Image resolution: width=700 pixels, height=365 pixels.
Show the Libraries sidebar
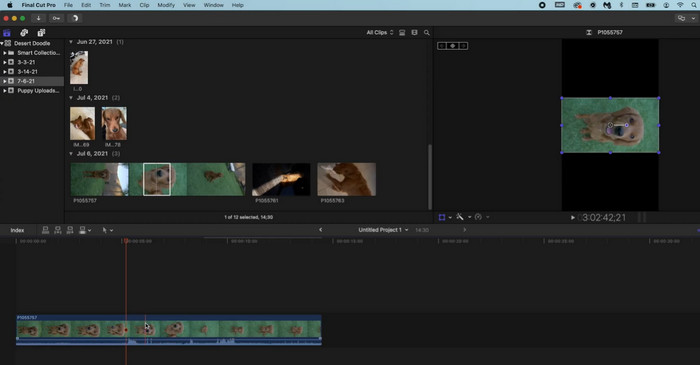(7, 33)
